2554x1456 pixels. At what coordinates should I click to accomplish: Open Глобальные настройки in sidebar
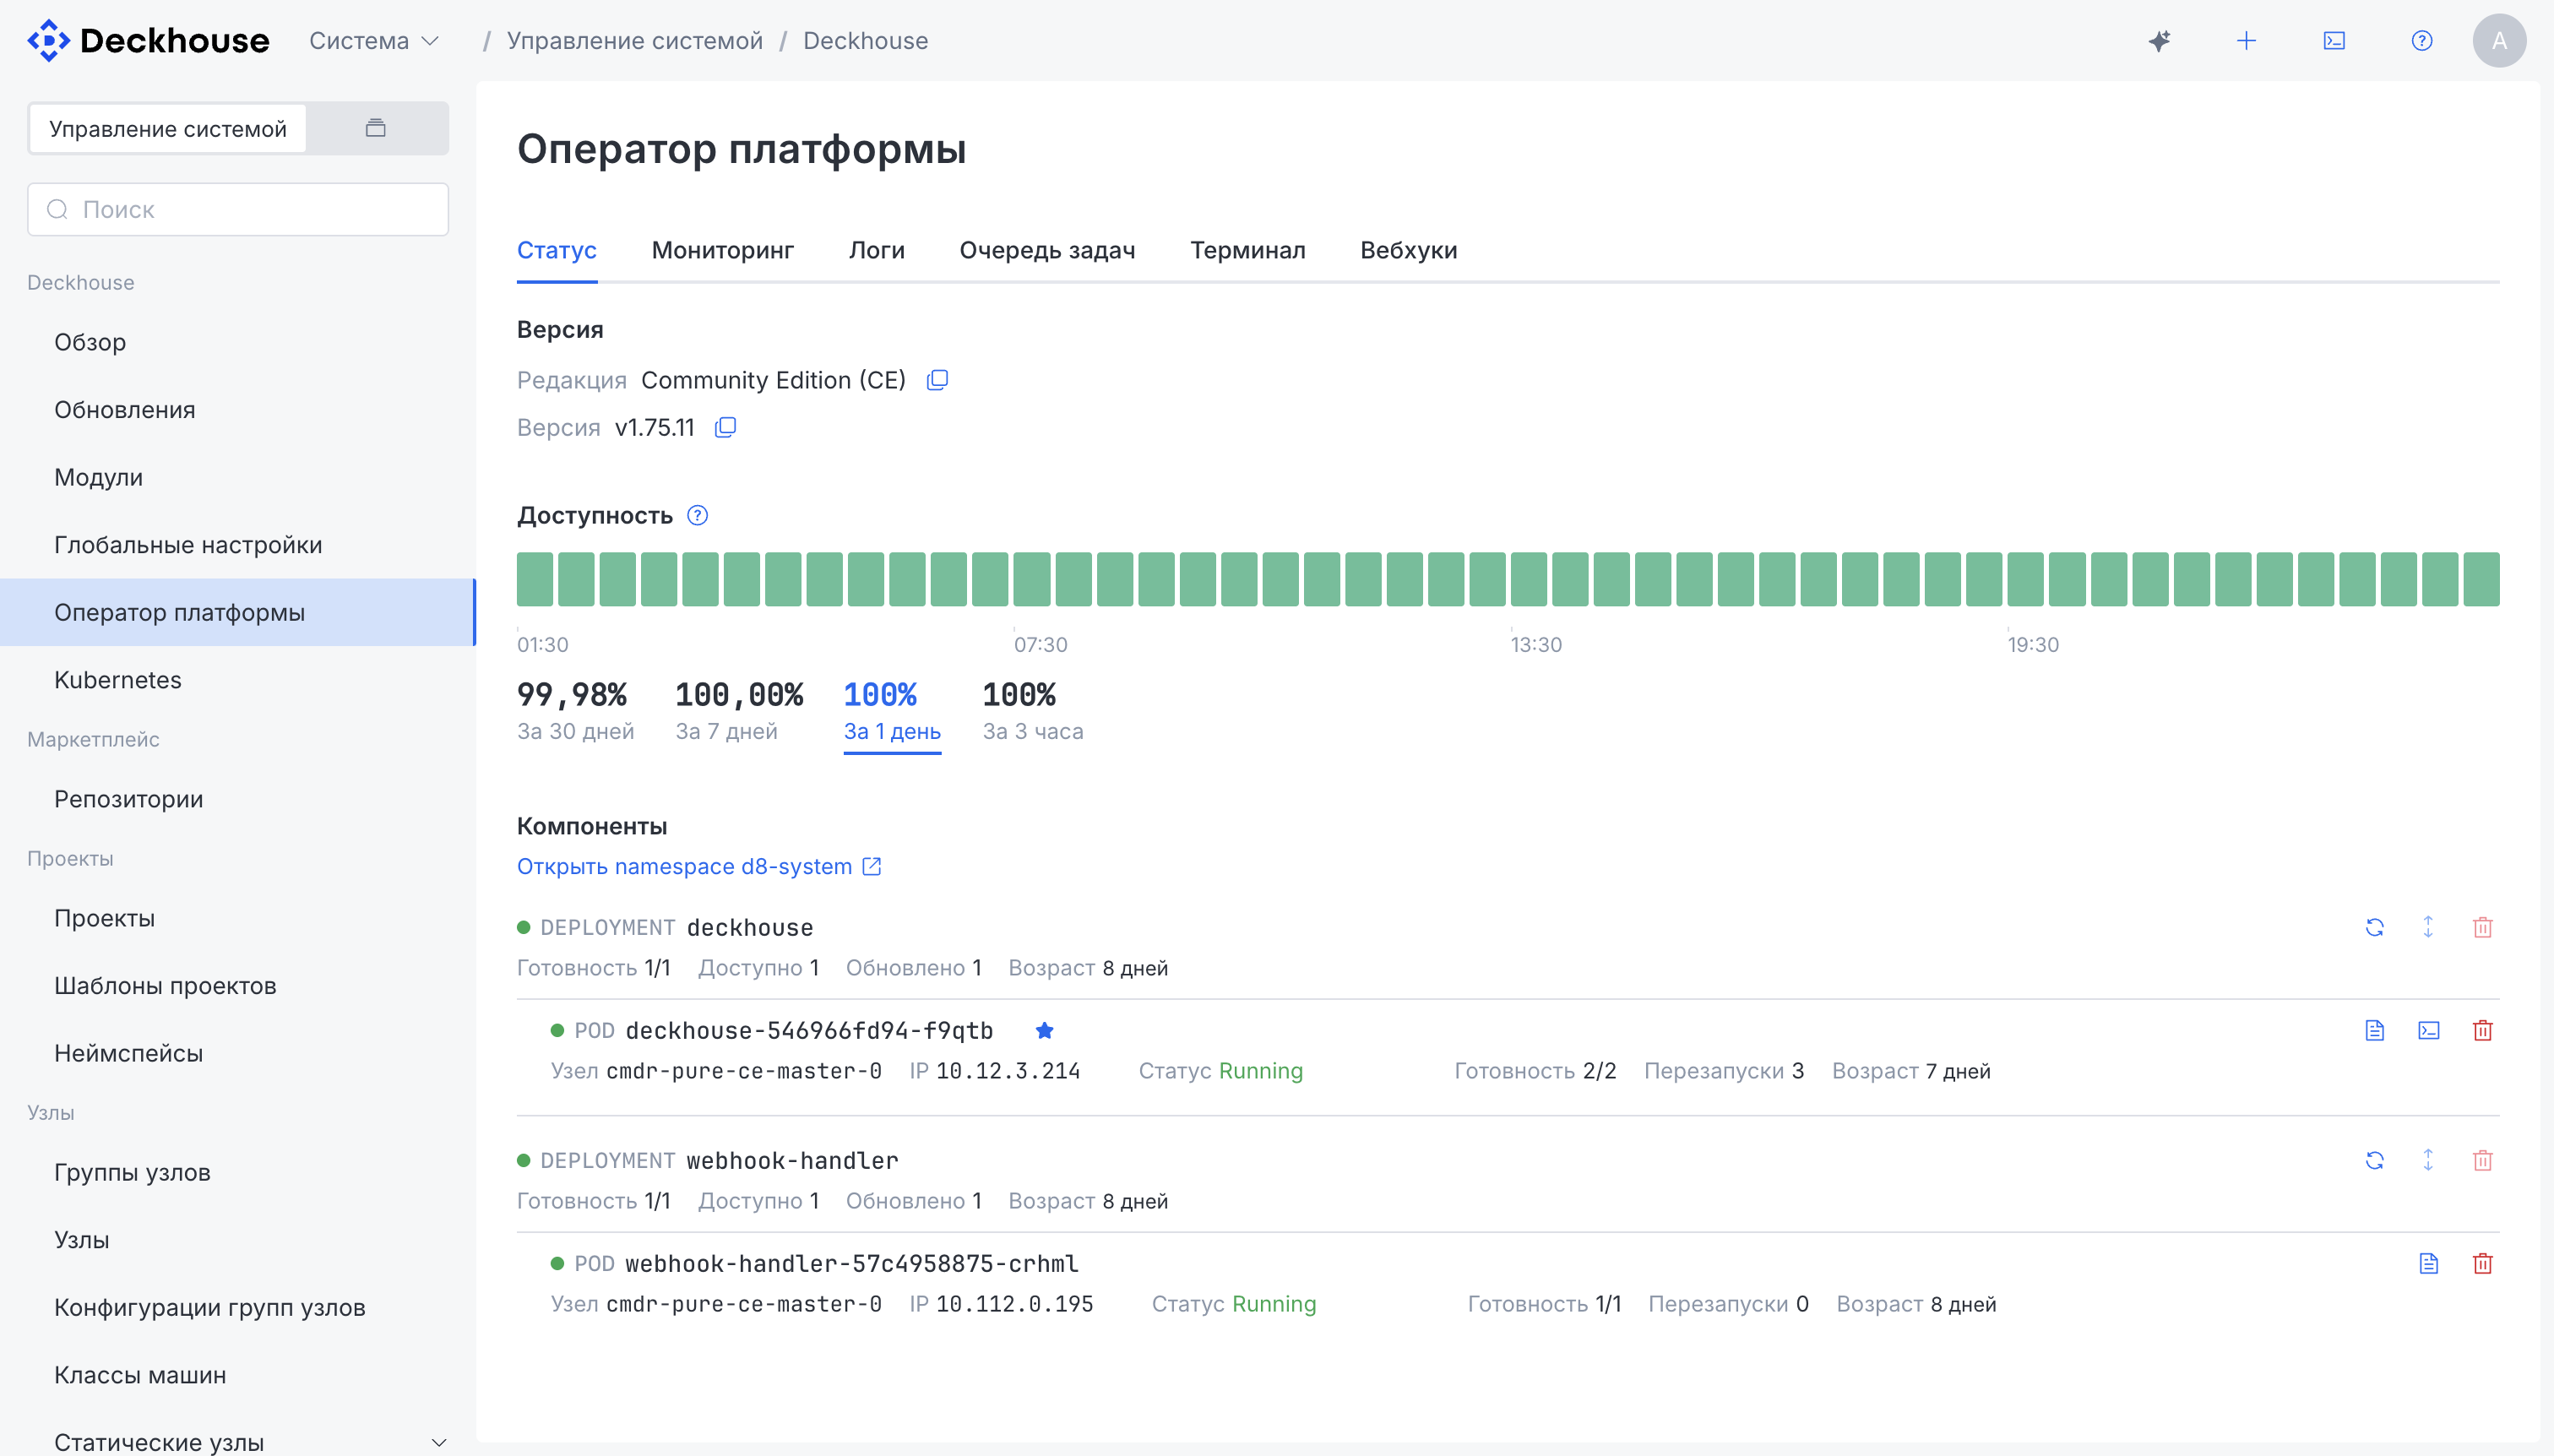click(x=238, y=545)
